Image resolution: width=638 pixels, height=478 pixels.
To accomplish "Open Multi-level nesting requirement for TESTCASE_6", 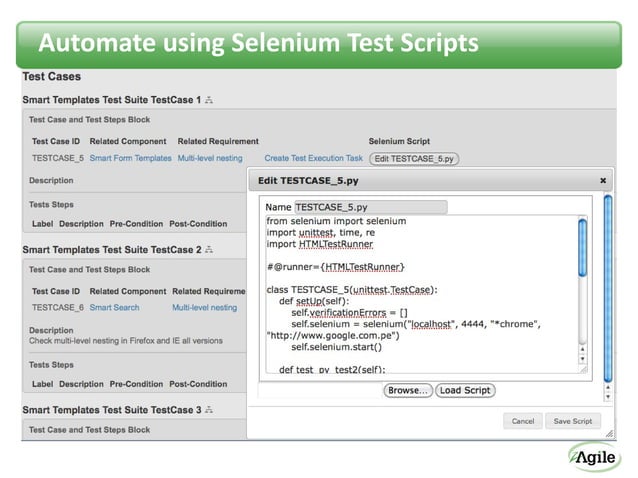I will (204, 308).
